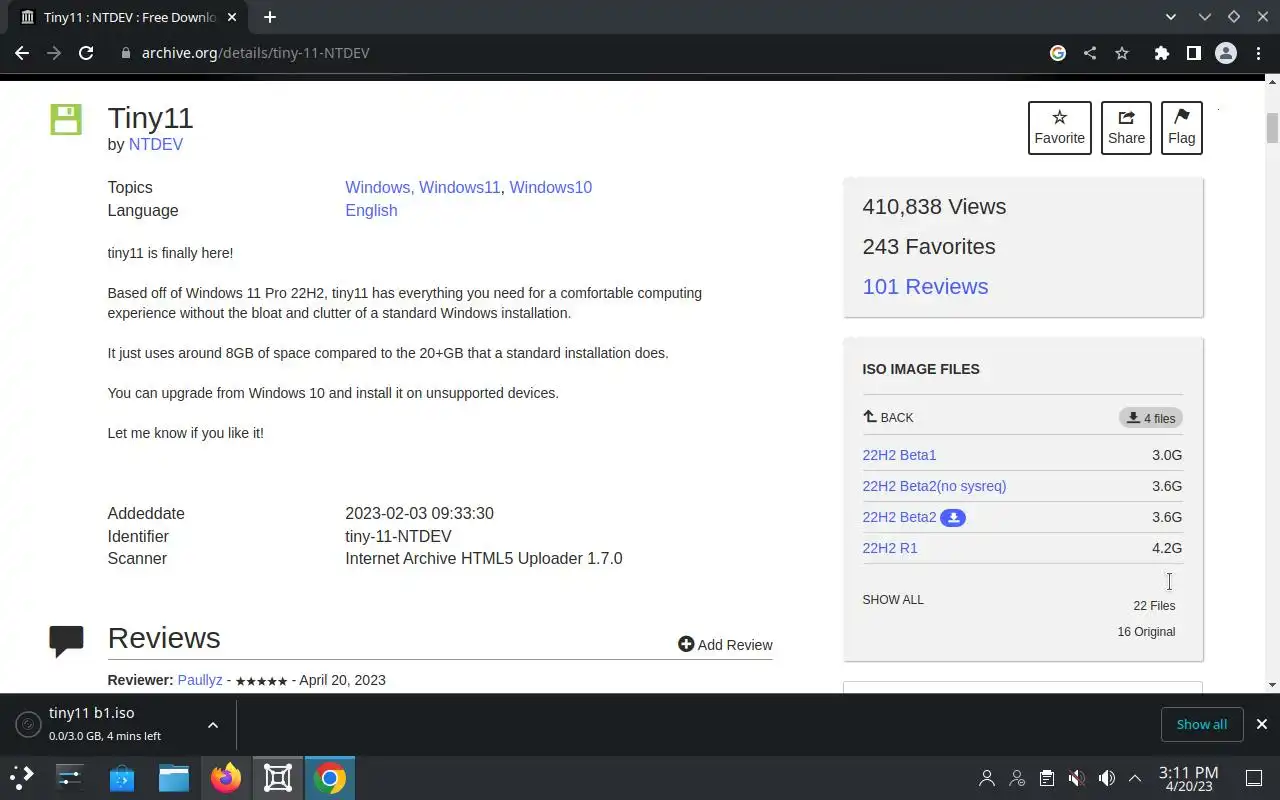
Task: Click the browser forward arrow
Action: click(54, 53)
